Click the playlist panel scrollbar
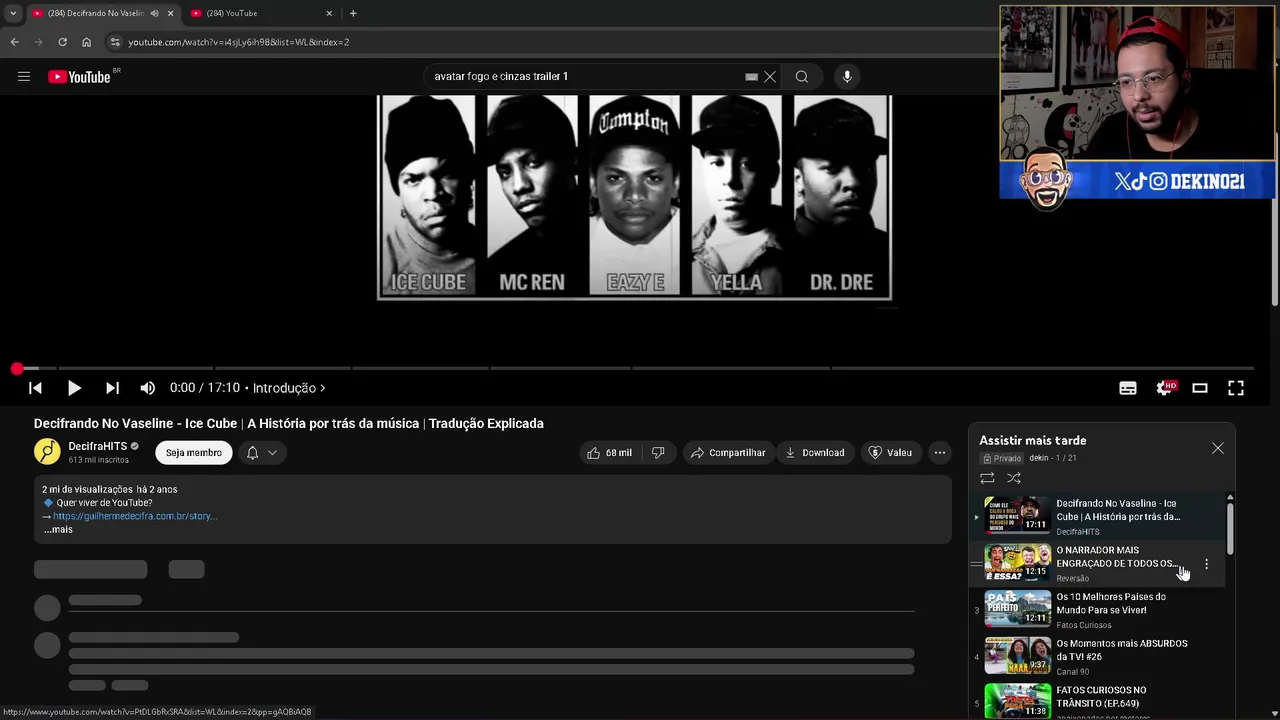Viewport: 1280px width, 720px height. click(x=1230, y=527)
